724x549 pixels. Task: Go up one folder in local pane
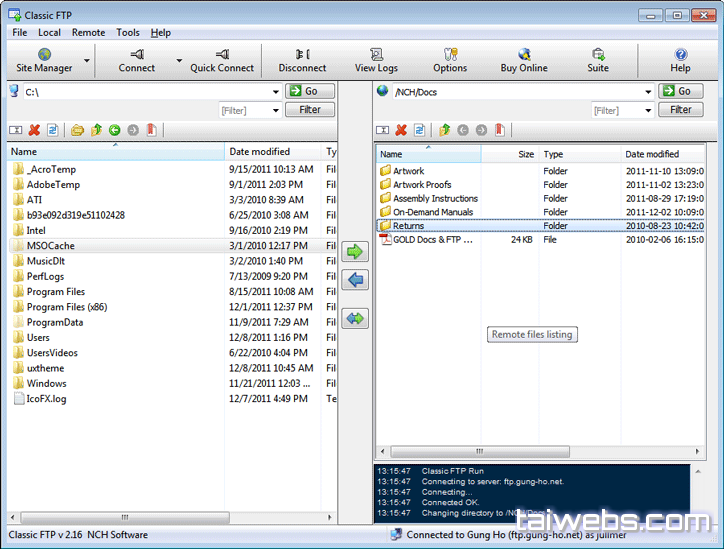[97, 130]
